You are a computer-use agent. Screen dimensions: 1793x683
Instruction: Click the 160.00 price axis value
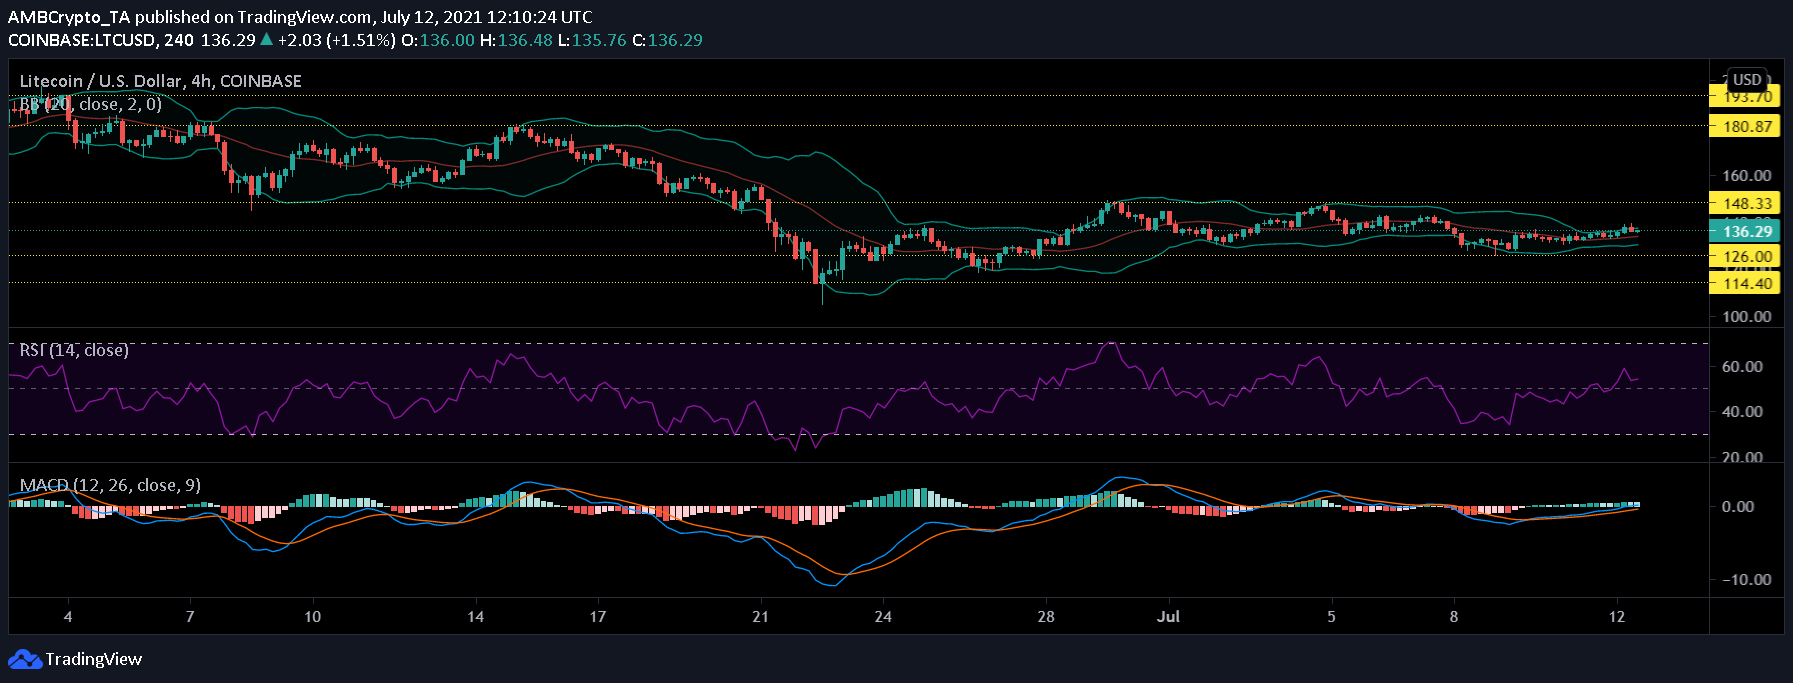click(x=1746, y=175)
